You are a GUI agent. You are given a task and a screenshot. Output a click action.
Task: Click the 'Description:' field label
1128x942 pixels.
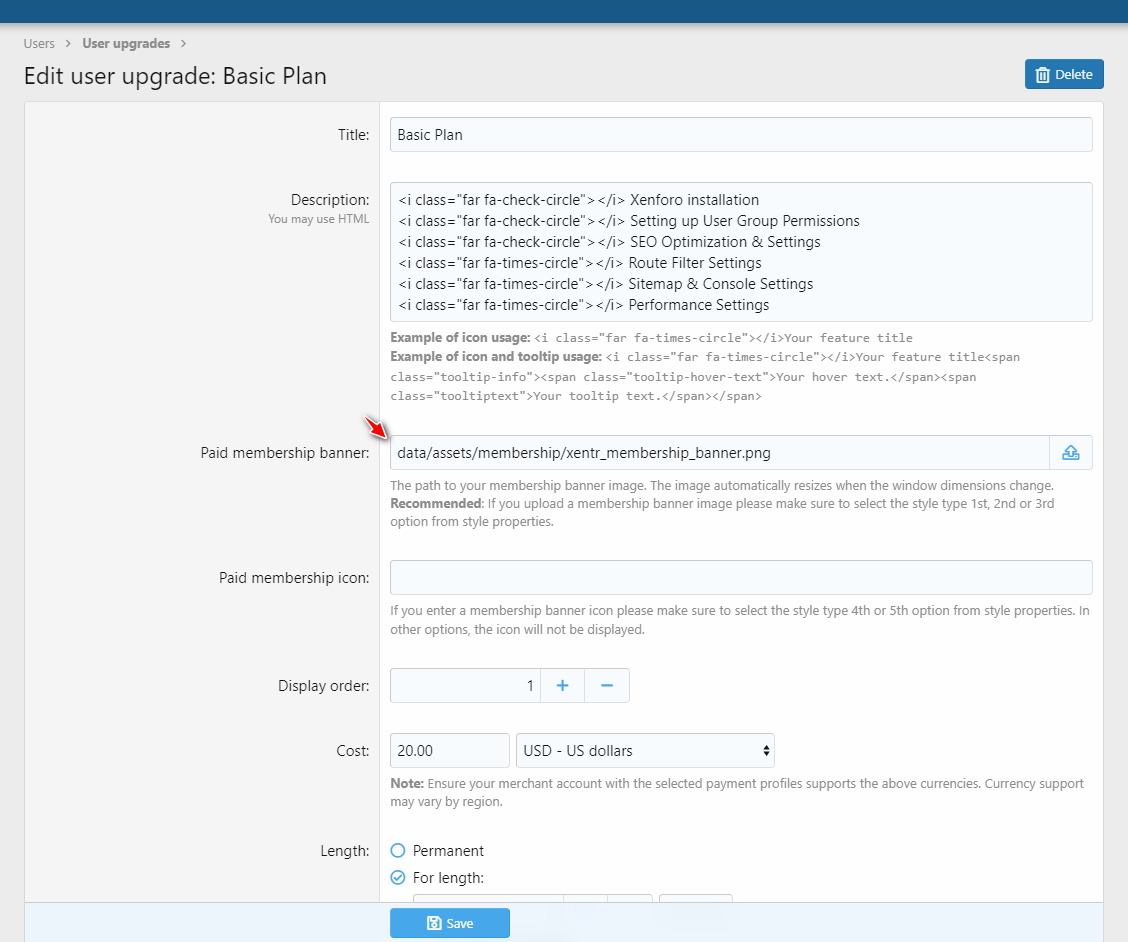click(330, 200)
